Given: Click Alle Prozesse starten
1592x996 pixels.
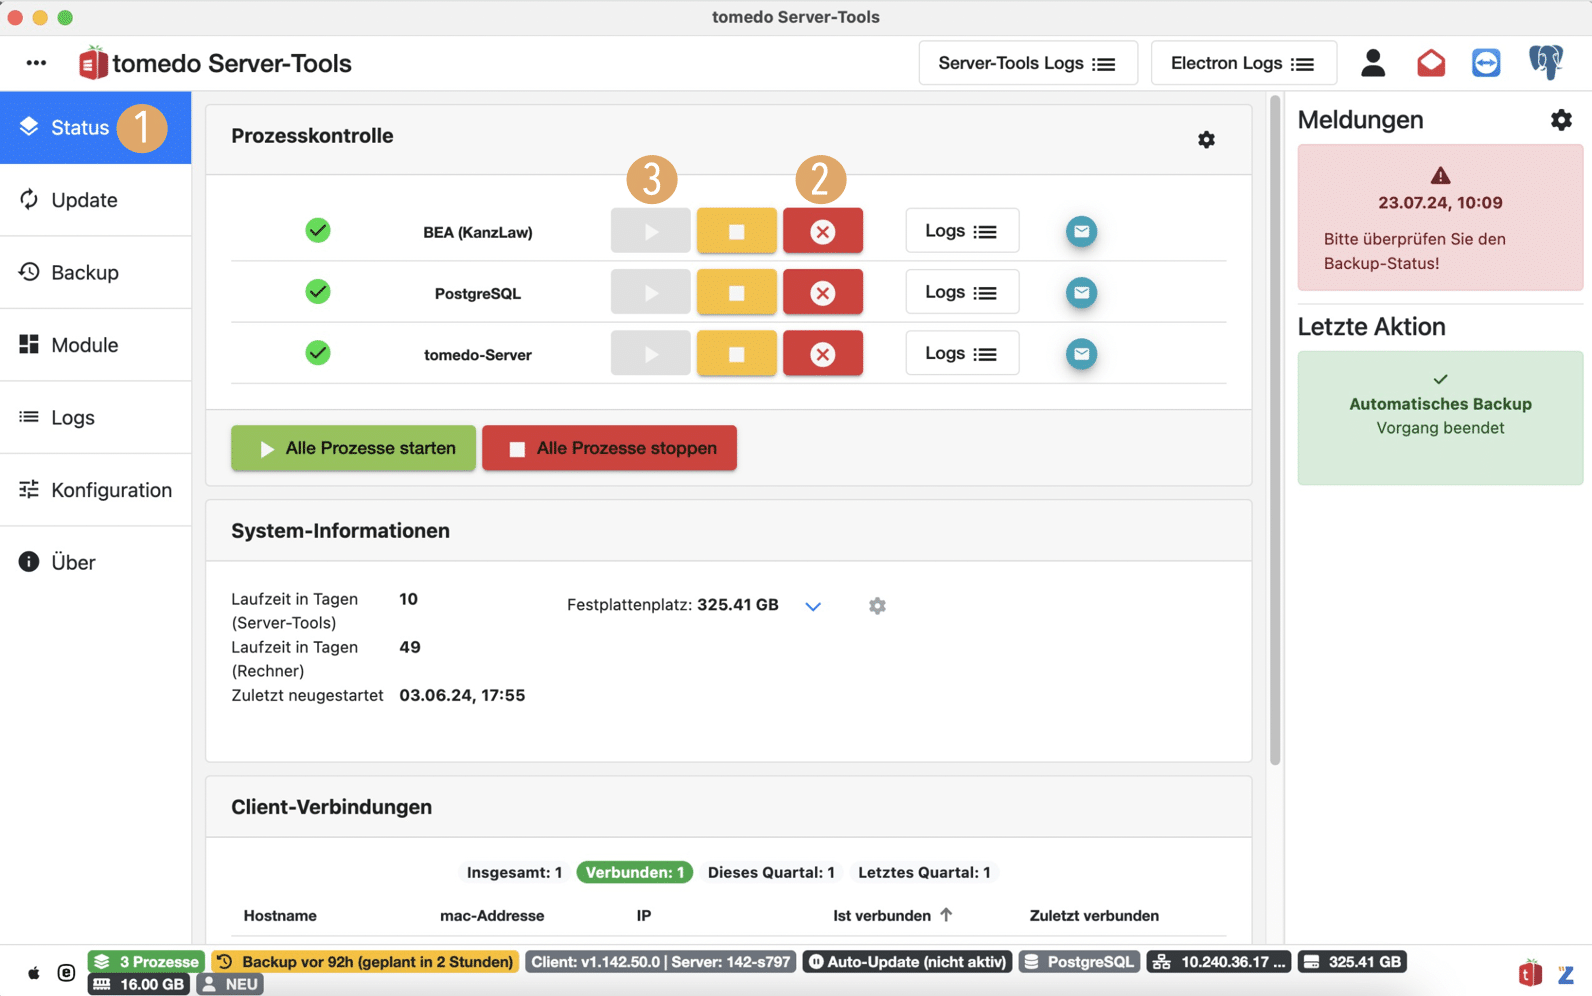Looking at the screenshot, I should click(353, 448).
